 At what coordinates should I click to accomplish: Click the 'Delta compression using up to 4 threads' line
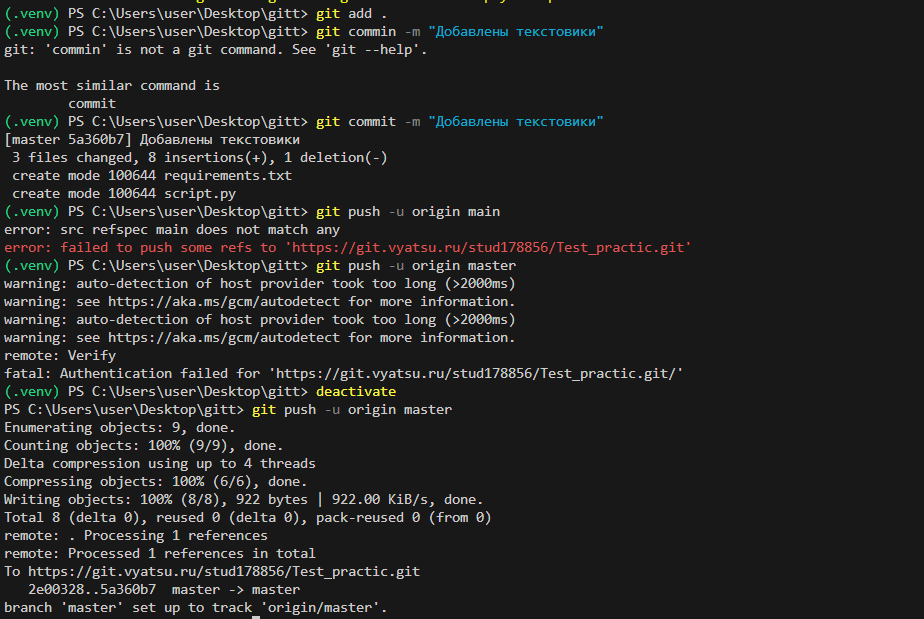coord(160,463)
